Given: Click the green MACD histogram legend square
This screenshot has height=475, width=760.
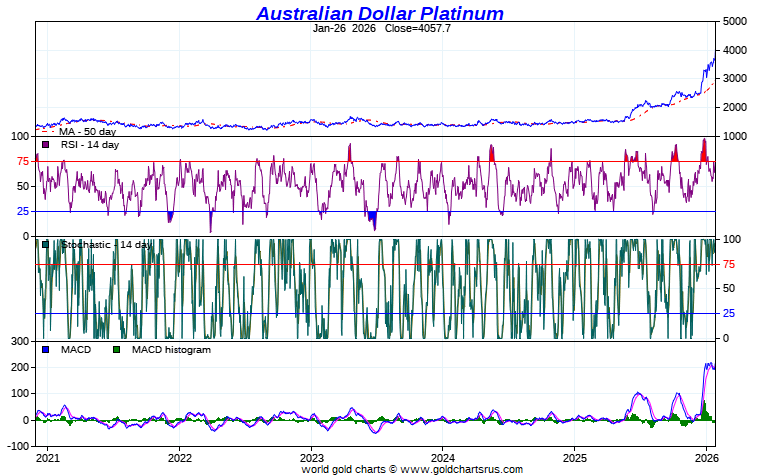Looking at the screenshot, I should (116, 349).
